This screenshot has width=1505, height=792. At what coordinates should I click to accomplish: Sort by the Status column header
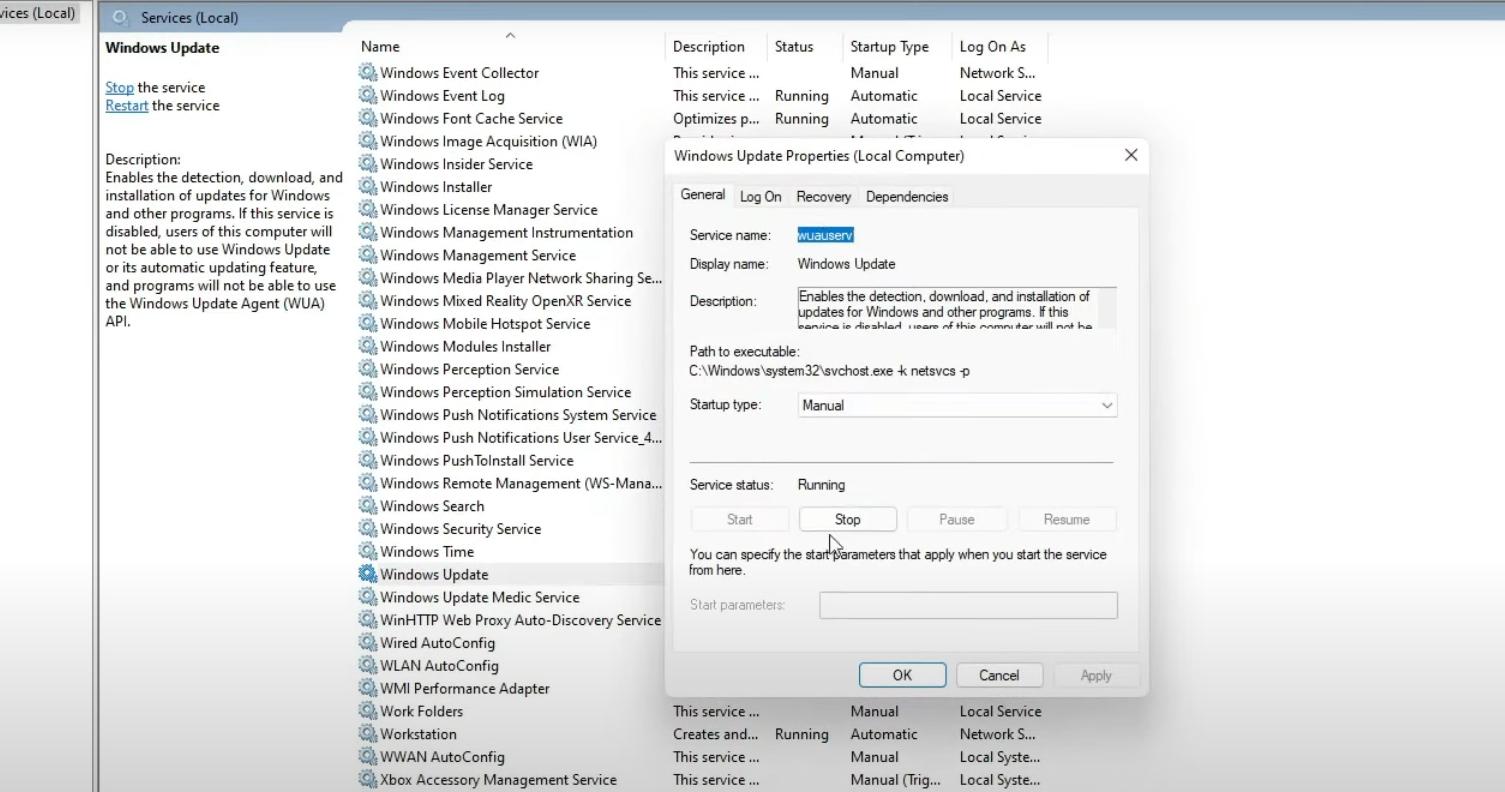[805, 46]
